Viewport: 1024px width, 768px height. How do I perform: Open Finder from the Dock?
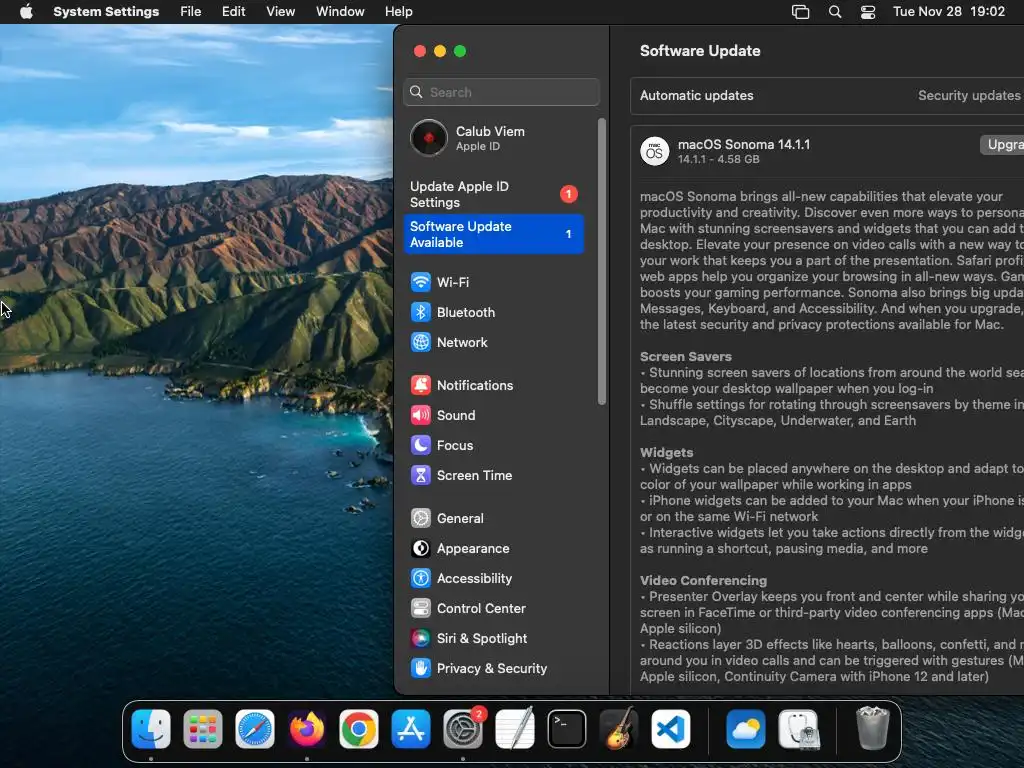pos(151,729)
